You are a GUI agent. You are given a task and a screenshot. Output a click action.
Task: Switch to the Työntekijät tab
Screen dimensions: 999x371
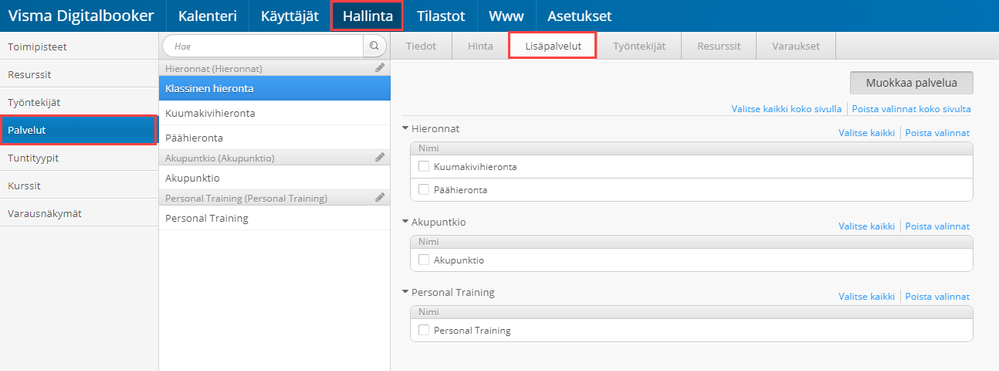[639, 47]
